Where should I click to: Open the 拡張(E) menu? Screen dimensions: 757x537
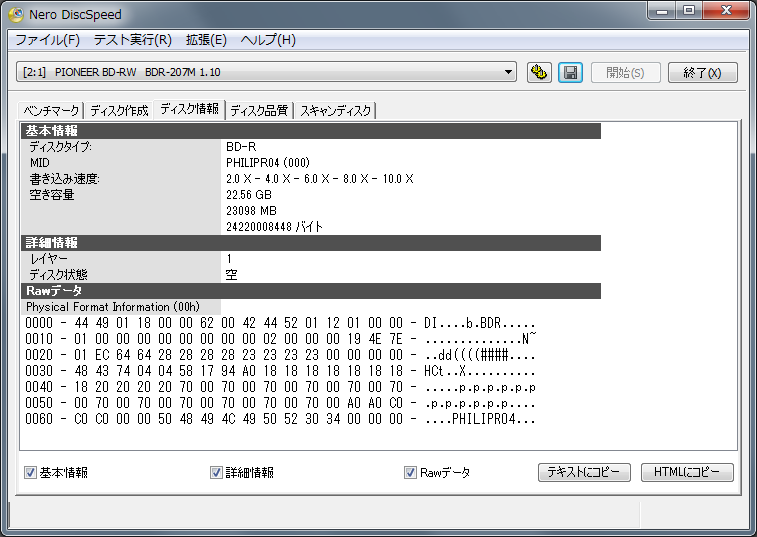206,40
